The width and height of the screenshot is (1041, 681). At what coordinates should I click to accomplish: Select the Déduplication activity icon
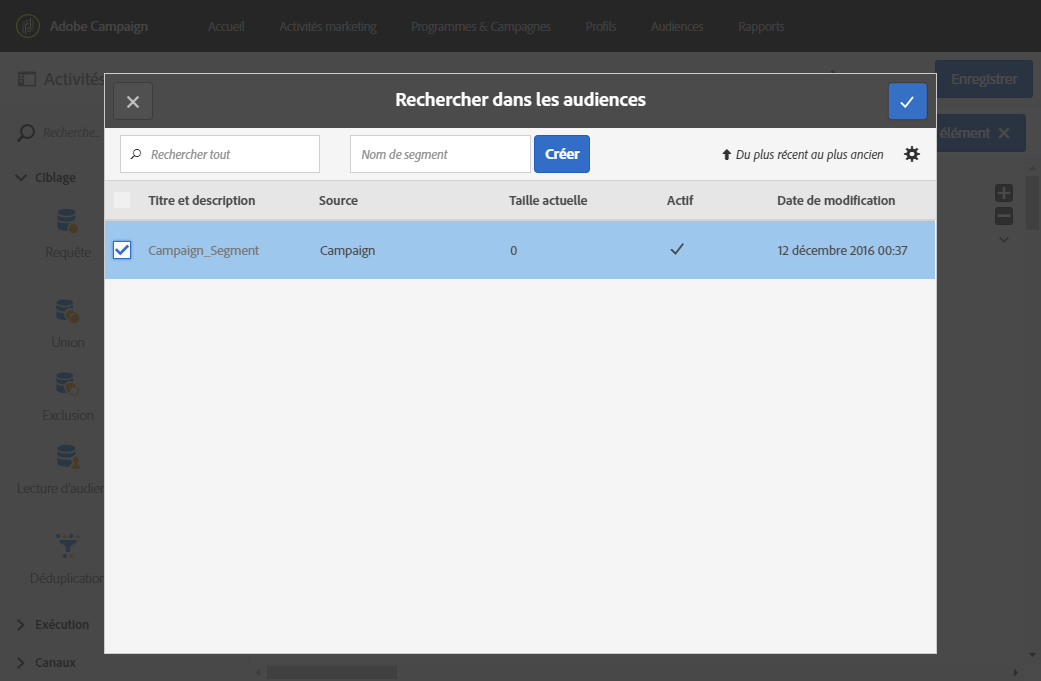pyautogui.click(x=68, y=546)
